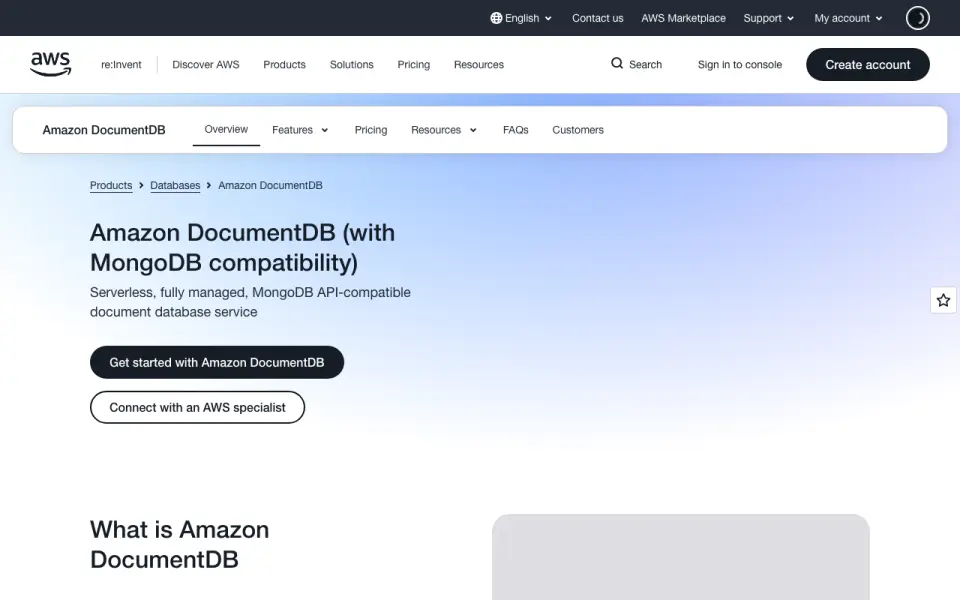Select the Overview tab
Screen dimensions: 960x600
point(226,129)
